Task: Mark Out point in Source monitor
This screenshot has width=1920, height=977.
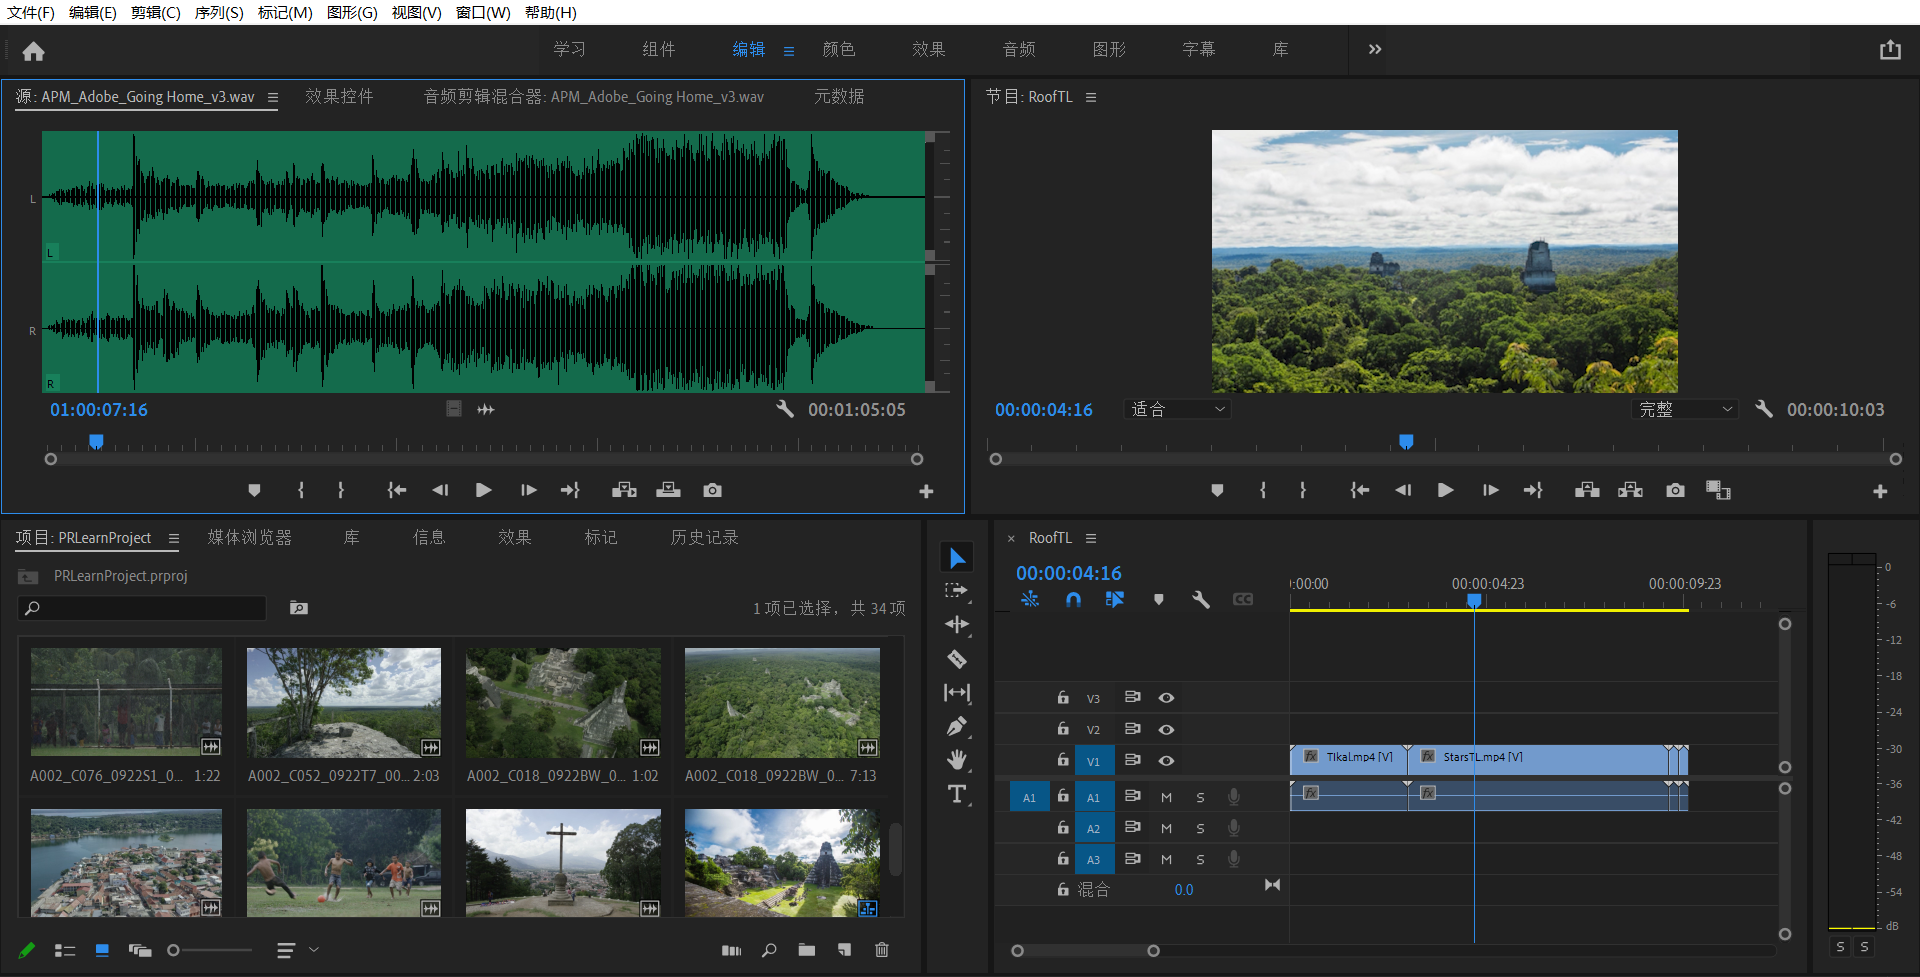Action: click(341, 490)
